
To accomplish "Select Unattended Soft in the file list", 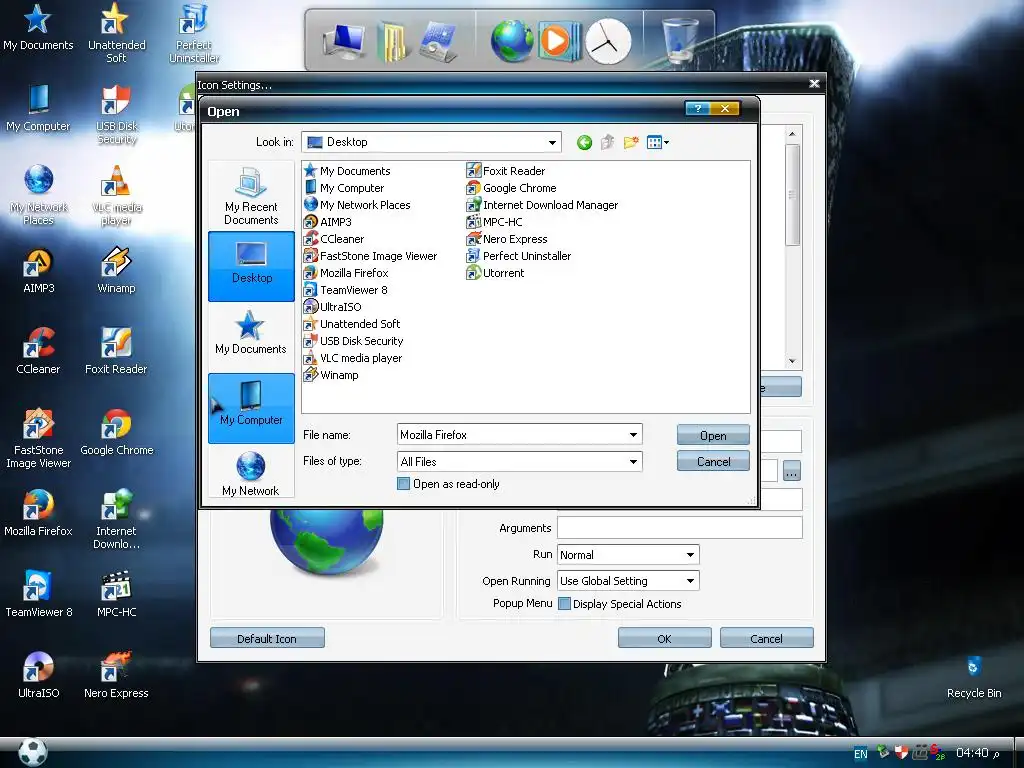I will point(353,324).
